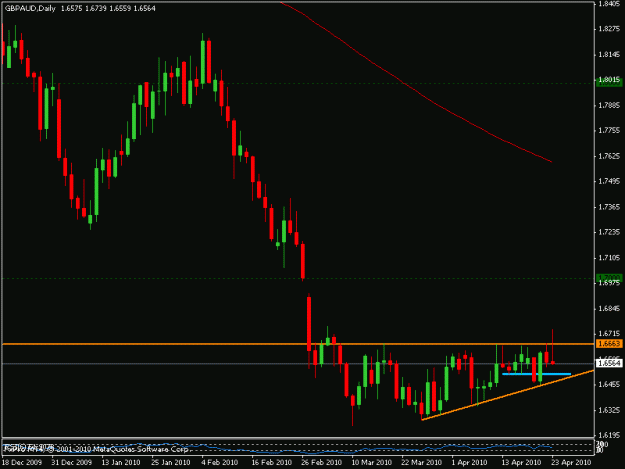Image resolution: width=625 pixels, height=469 pixels.
Task: Click the 25 Jan 2010 date label
Action: pos(171,463)
